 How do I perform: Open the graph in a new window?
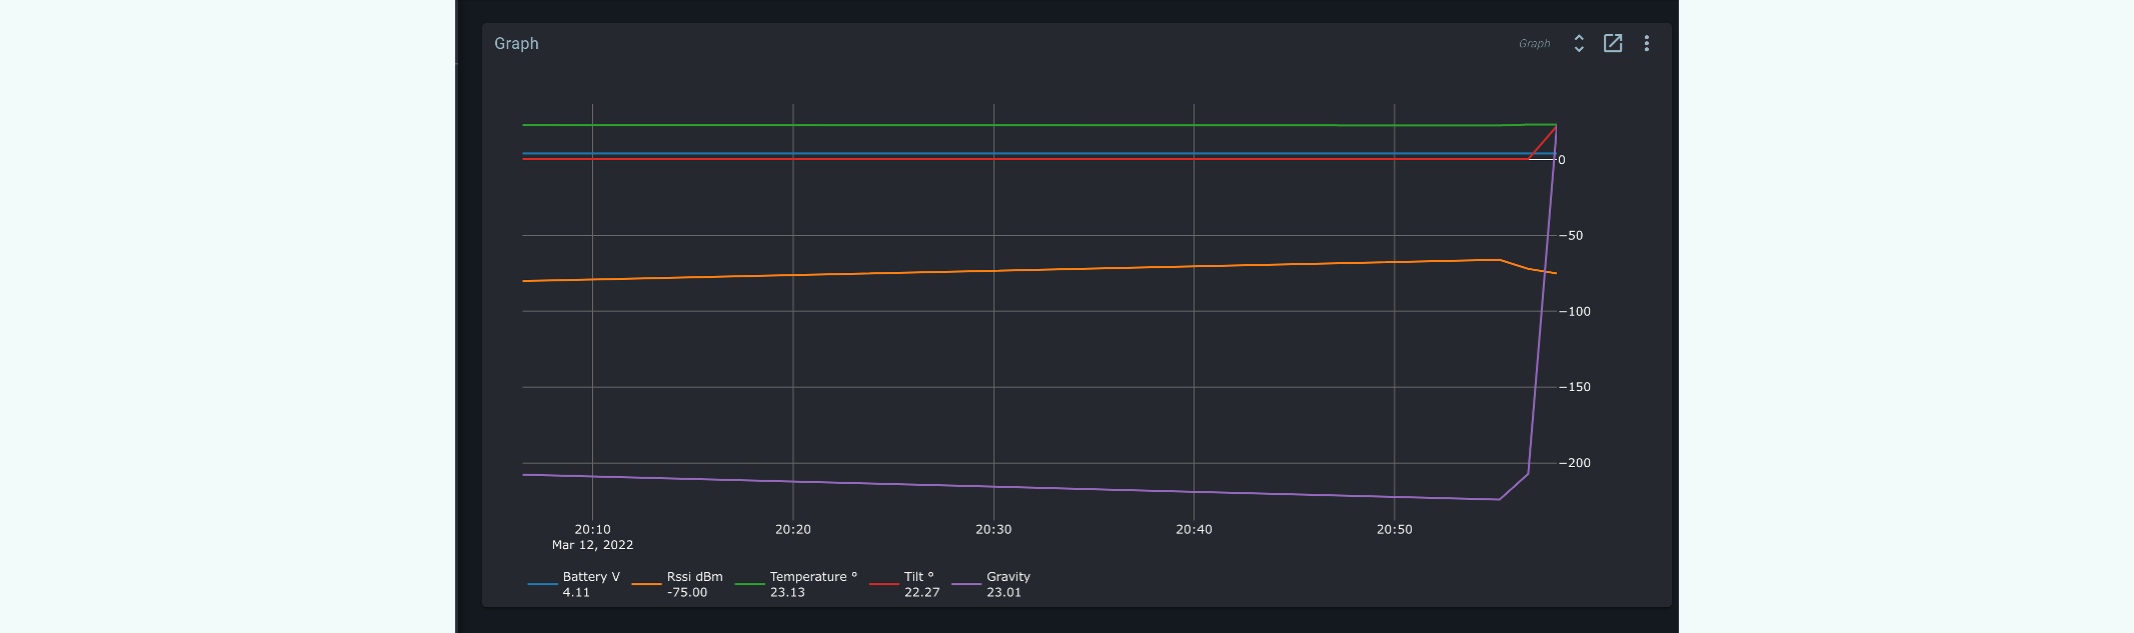point(1612,43)
